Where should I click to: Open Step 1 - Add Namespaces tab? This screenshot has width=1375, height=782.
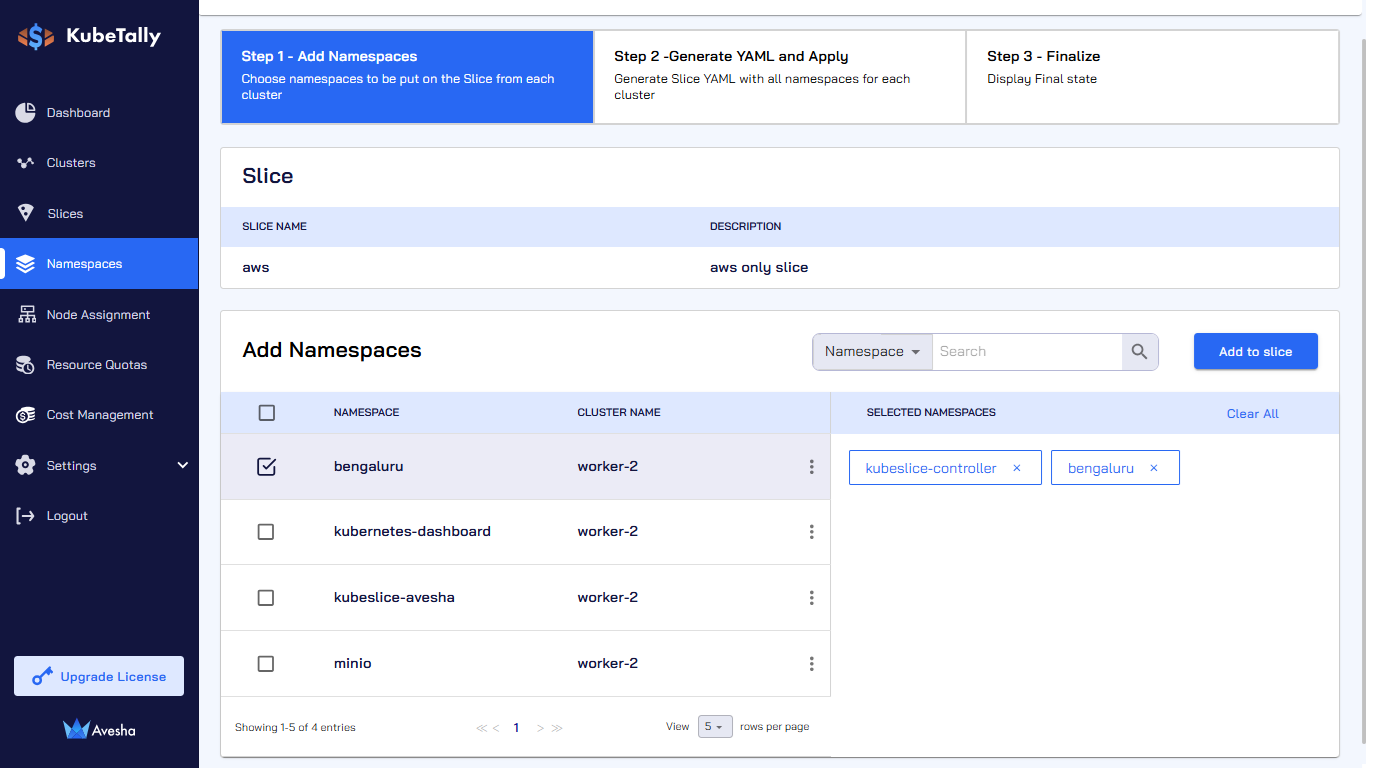[x=408, y=77]
